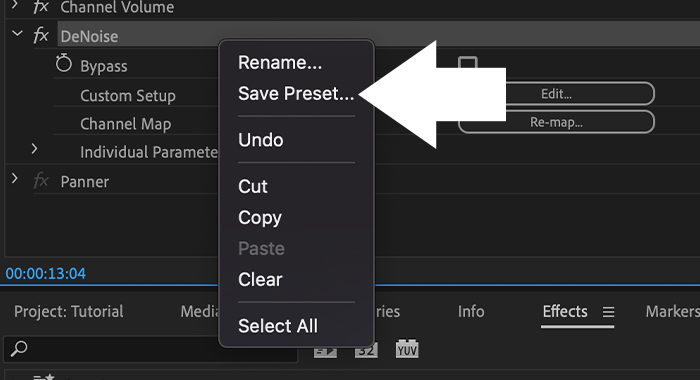
Task: Click the magnifier icon in effects search
Action: click(19, 348)
